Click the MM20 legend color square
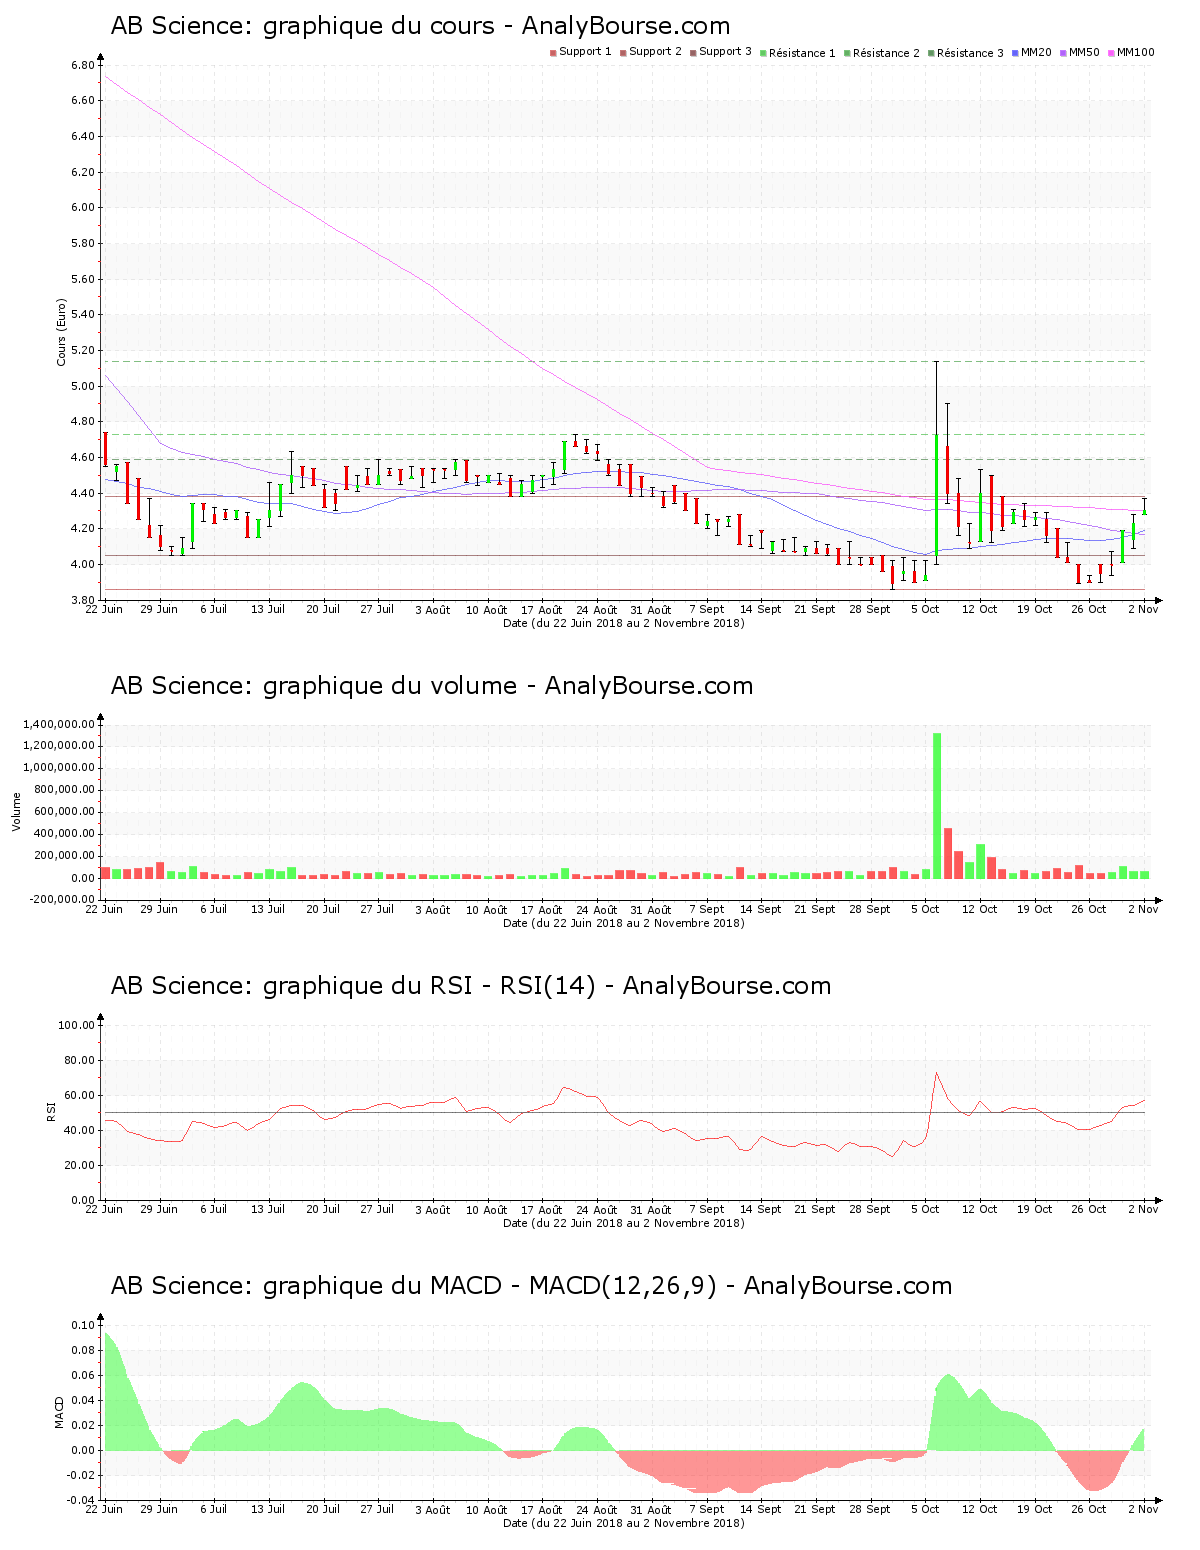The image size is (1200, 1550). [x=1015, y=52]
